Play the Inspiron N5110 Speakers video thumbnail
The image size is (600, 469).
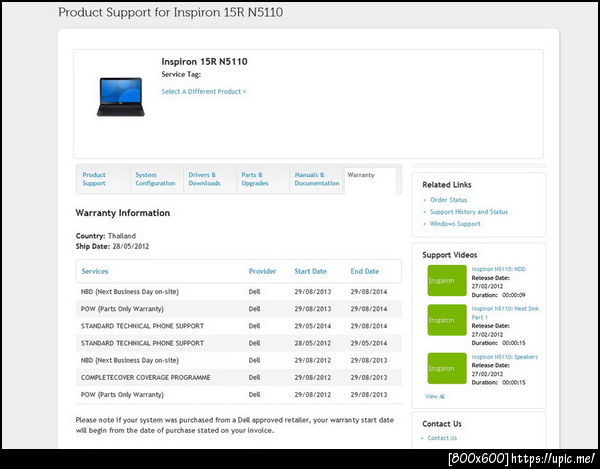pos(447,368)
